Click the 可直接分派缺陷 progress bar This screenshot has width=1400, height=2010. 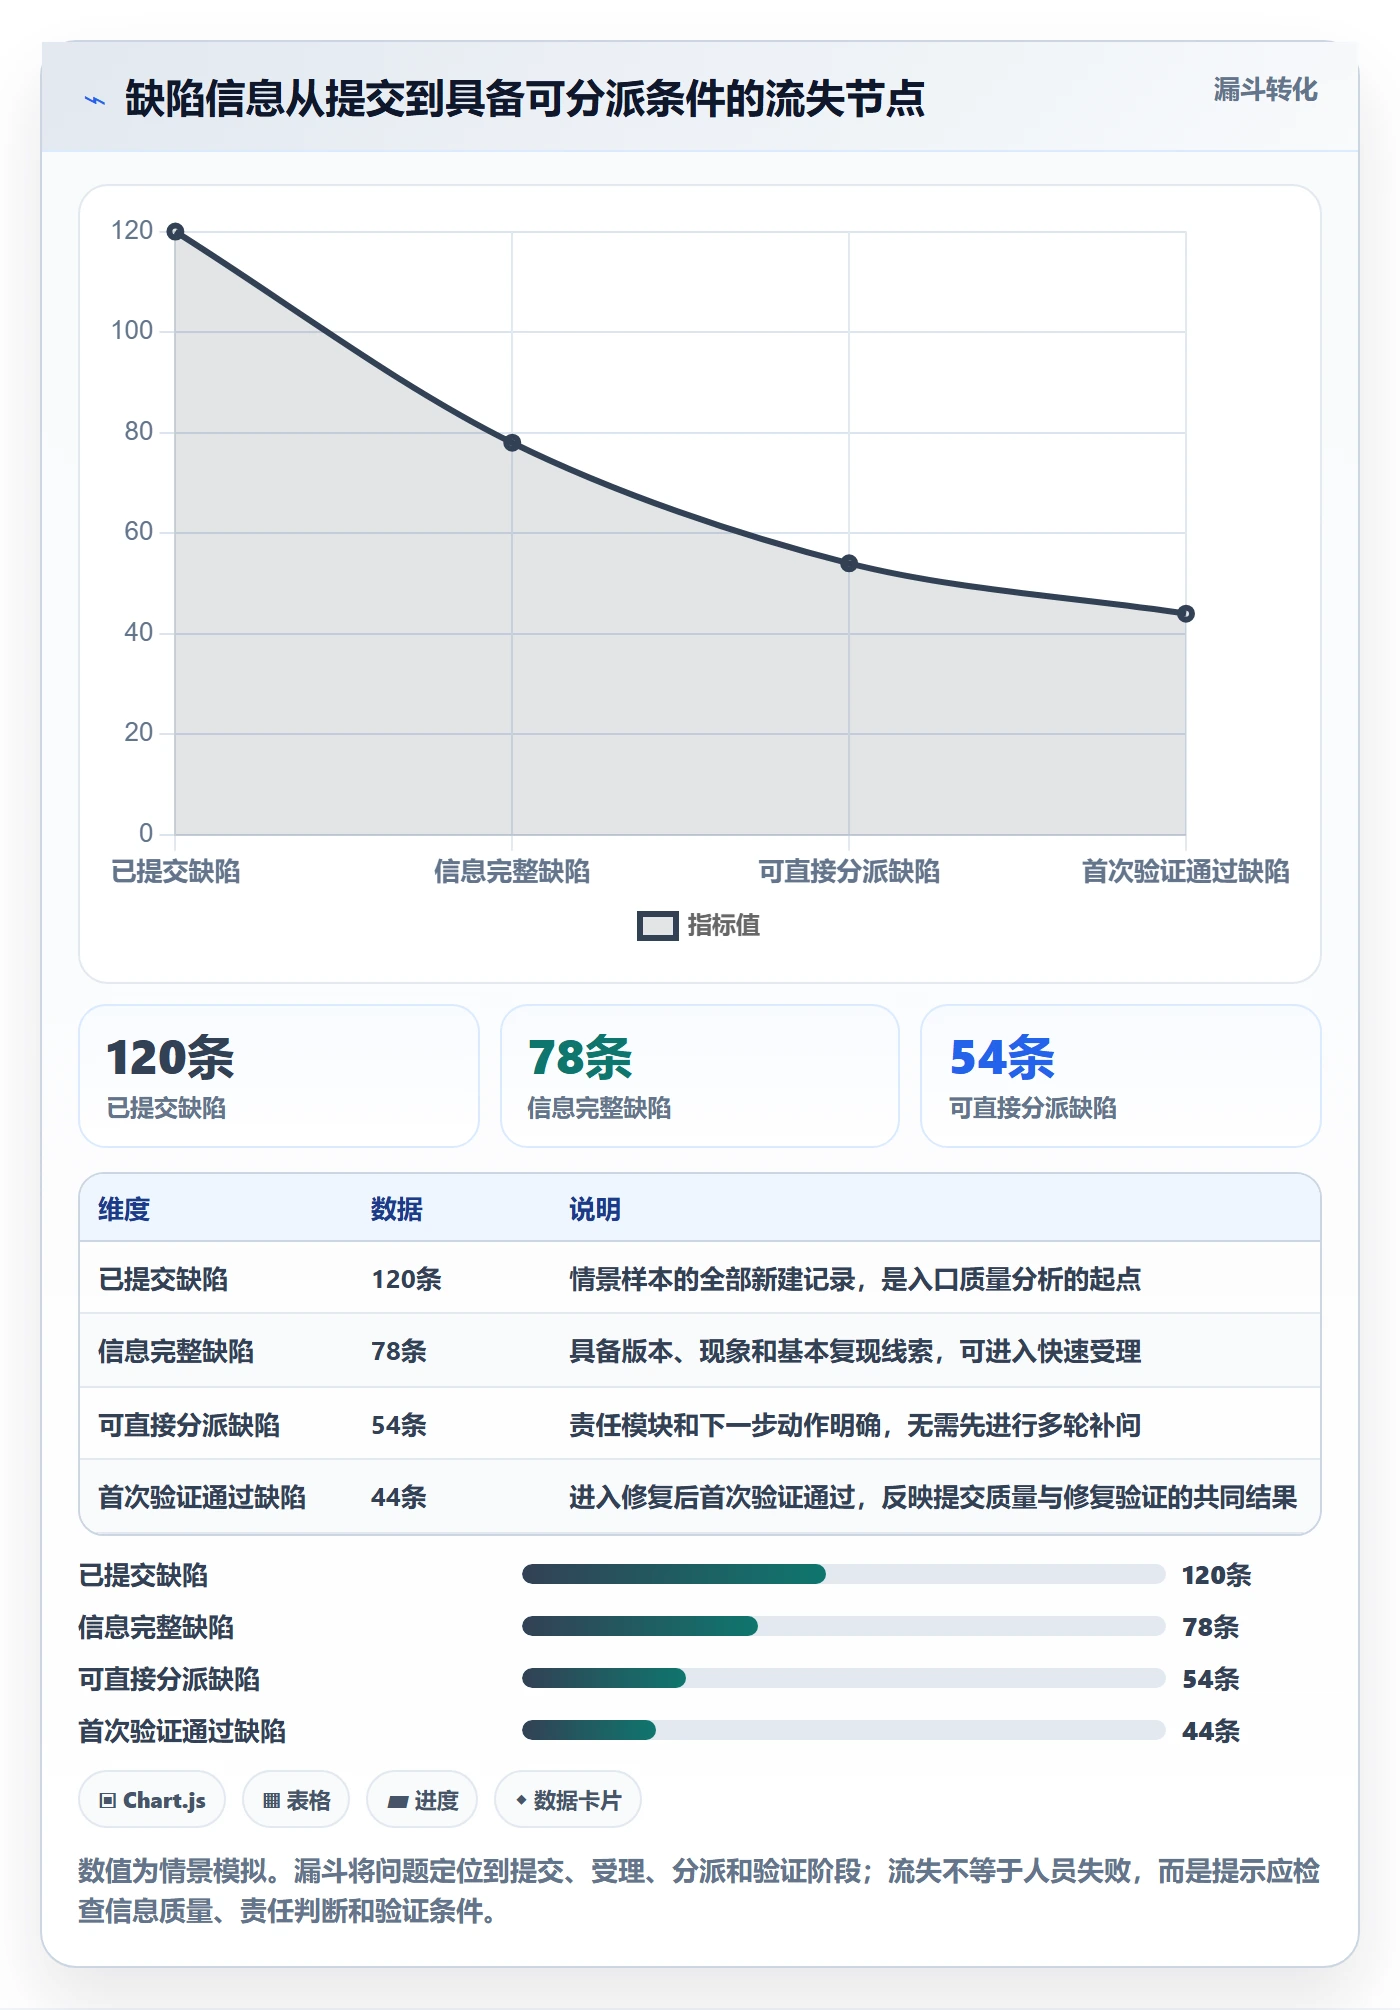(x=844, y=1678)
